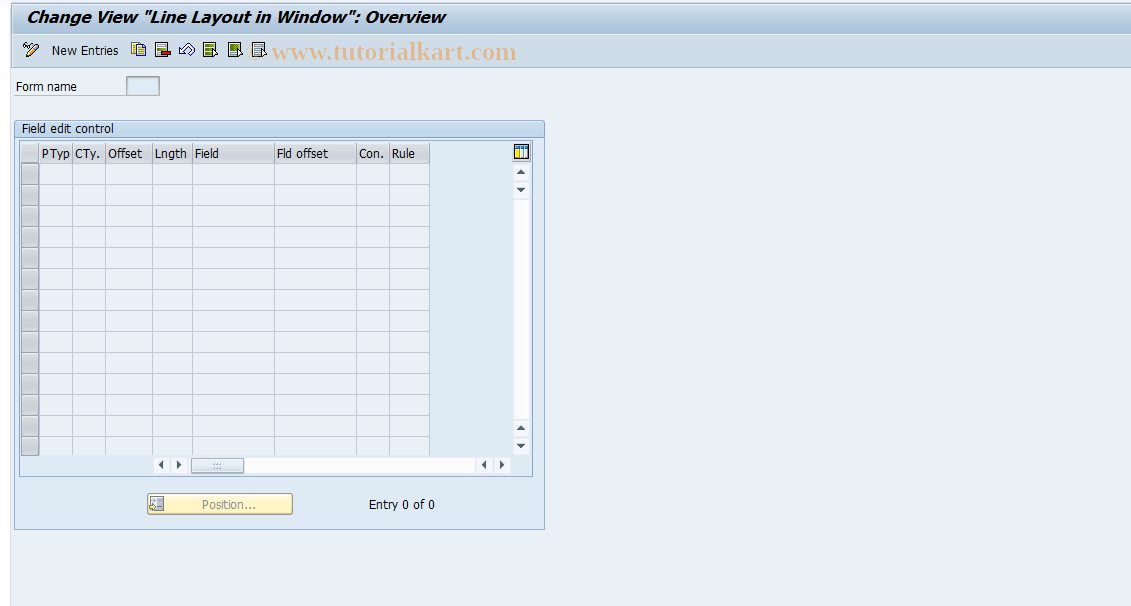Toggle Display/Change mode pencil icon
This screenshot has width=1131, height=606.
coord(30,50)
